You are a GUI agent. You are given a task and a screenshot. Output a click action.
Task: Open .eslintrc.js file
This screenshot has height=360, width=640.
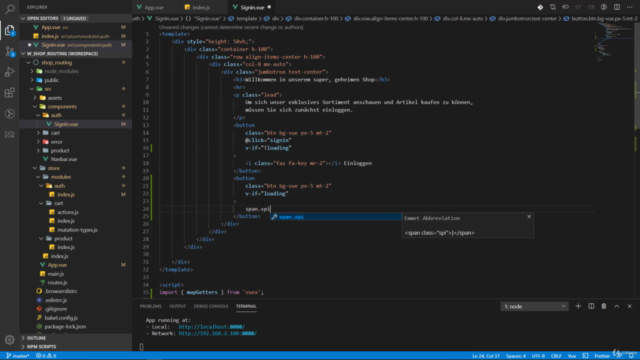56,300
